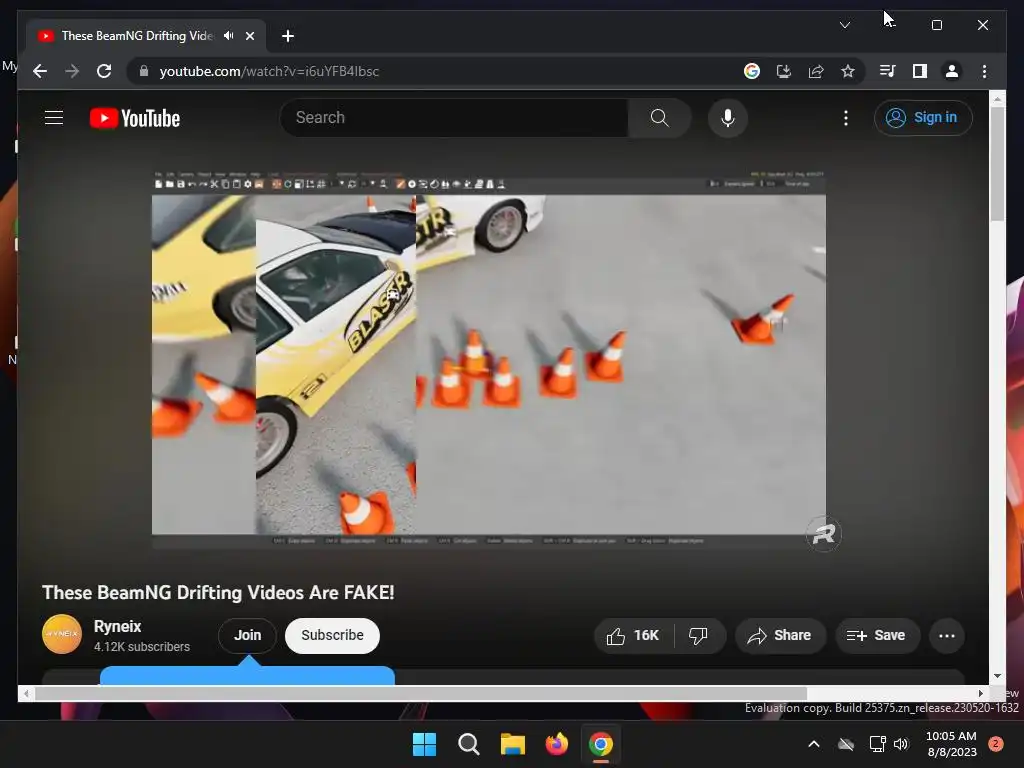Go to the YouTube home logo
The image size is (1024, 768).
(135, 118)
